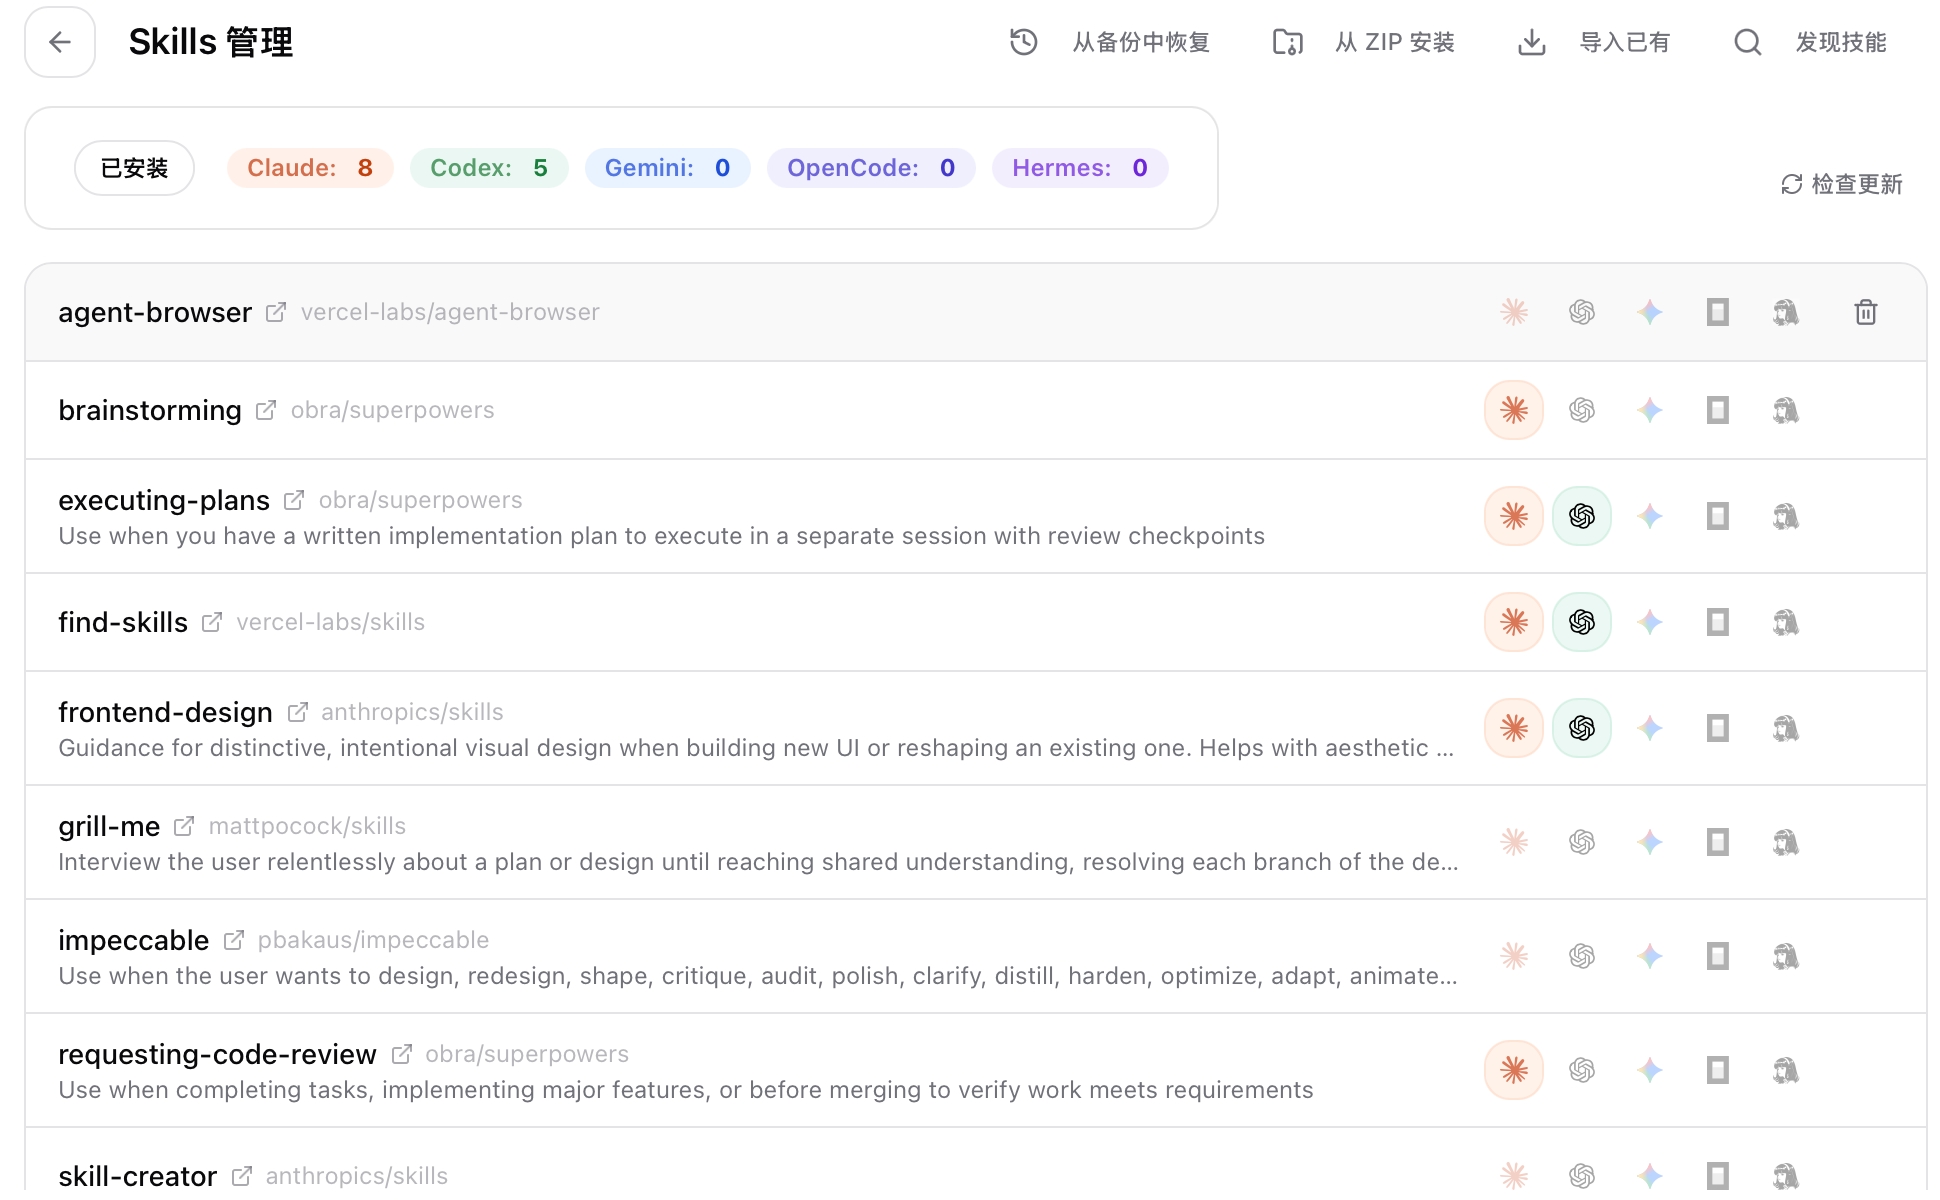Screen dimensions: 1940x1200
Task: Click the discover skills search icon
Action: coord(1748,42)
